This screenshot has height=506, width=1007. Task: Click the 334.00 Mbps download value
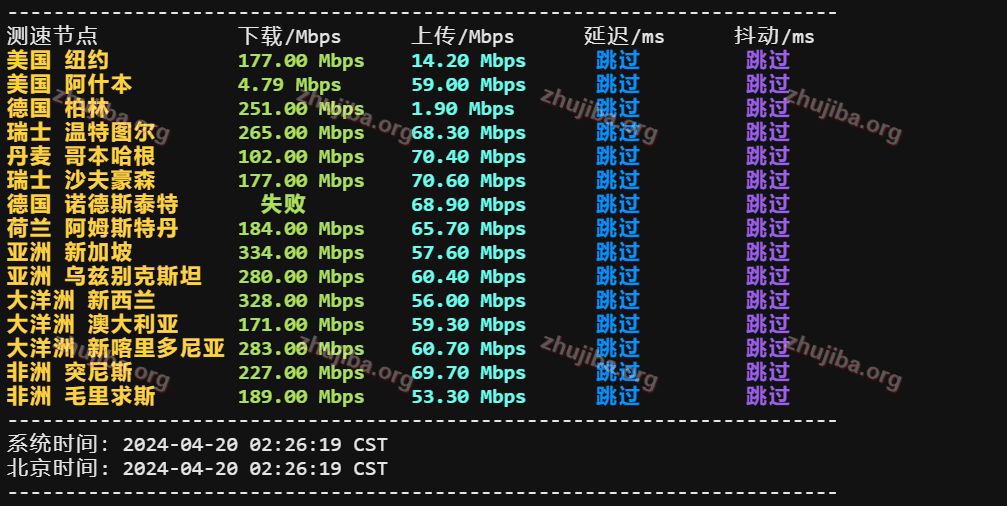pyautogui.click(x=301, y=252)
